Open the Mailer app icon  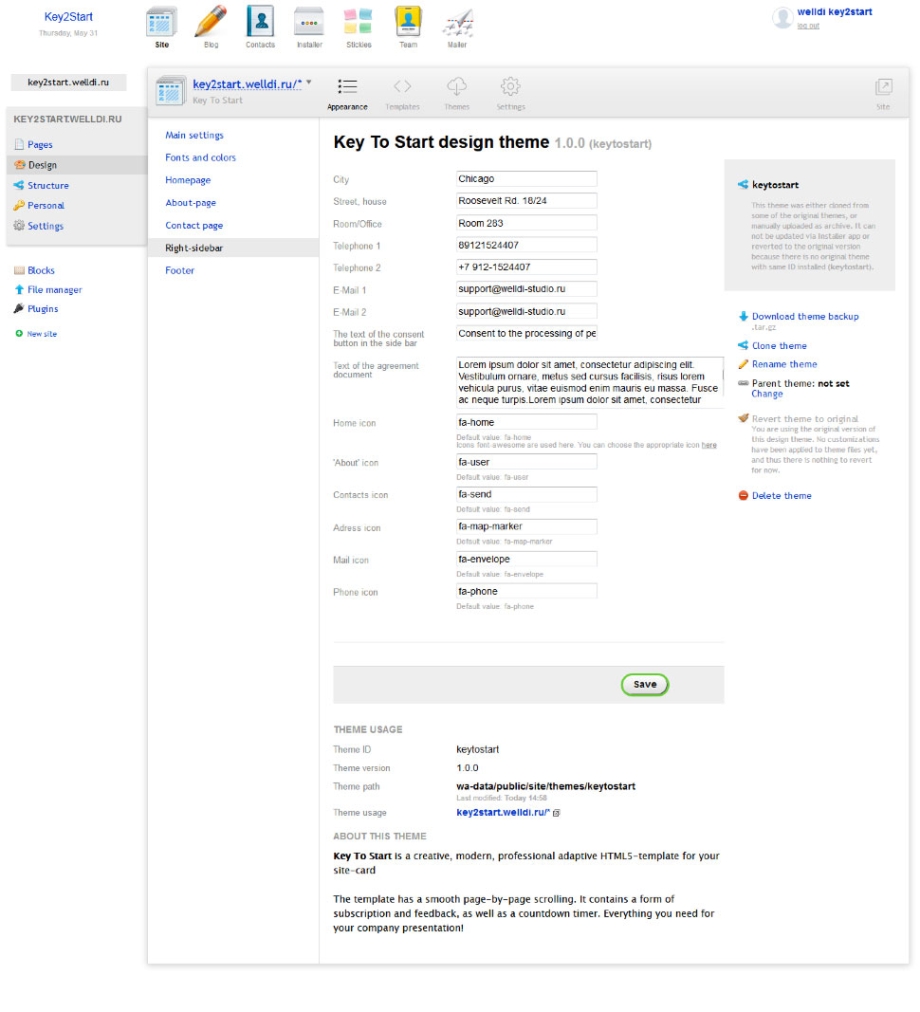[x=457, y=23]
